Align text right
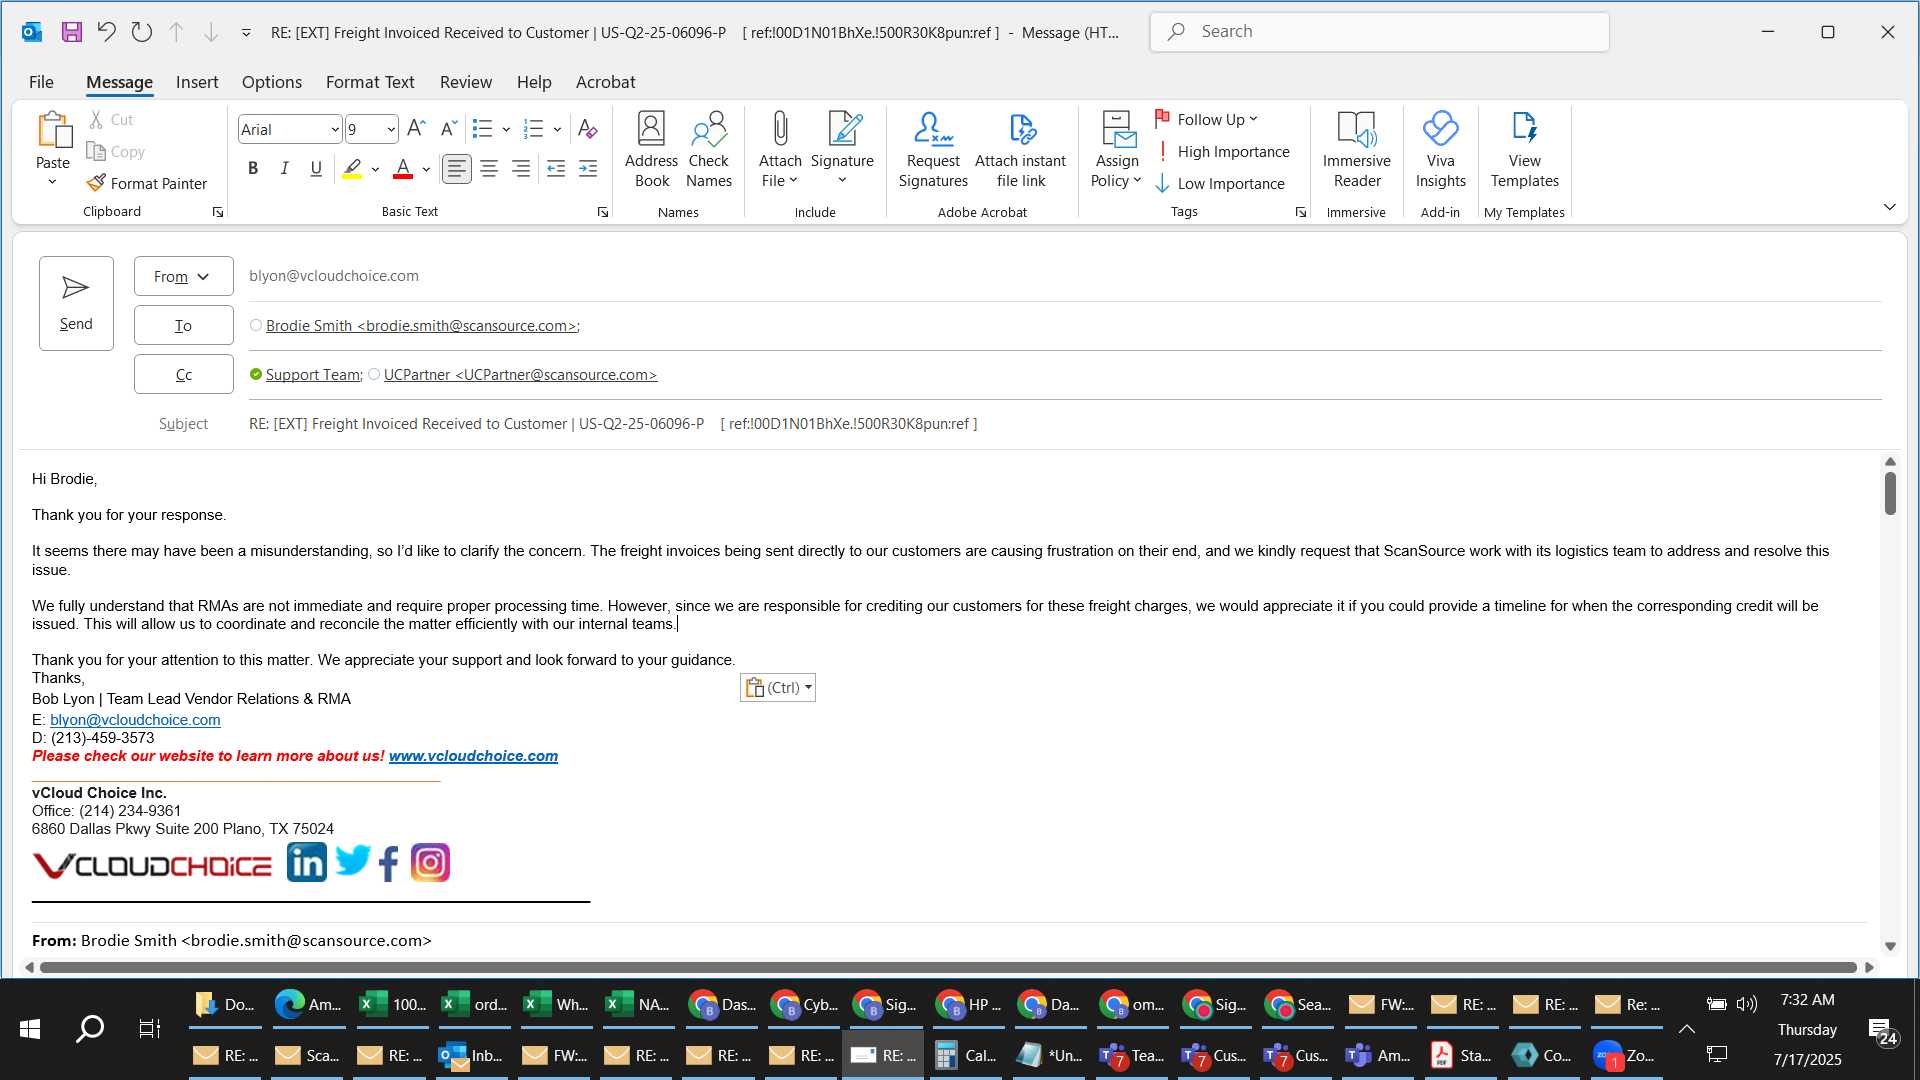The width and height of the screenshot is (1920, 1080). click(521, 169)
